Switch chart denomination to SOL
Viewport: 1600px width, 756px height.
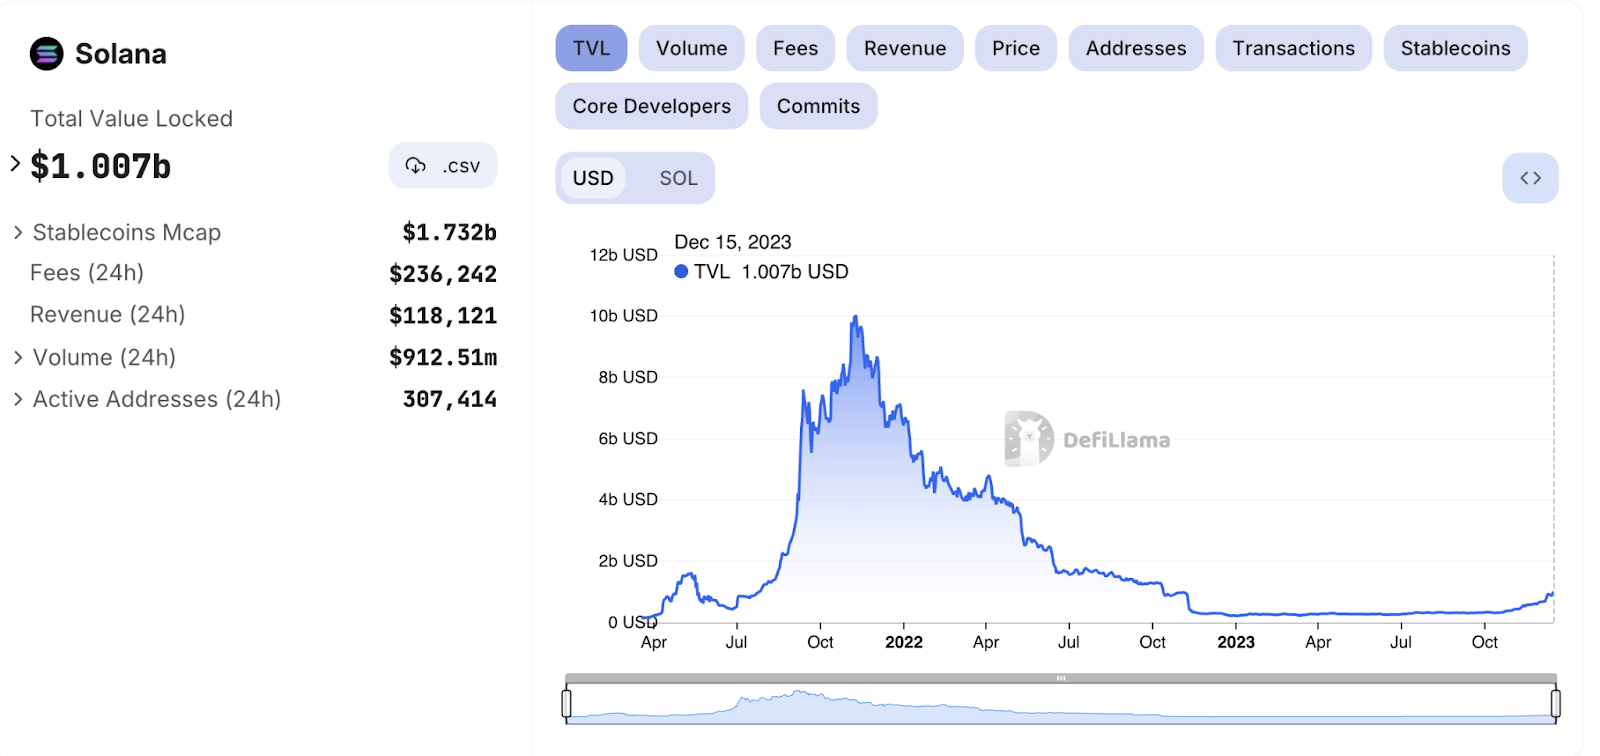coord(678,178)
